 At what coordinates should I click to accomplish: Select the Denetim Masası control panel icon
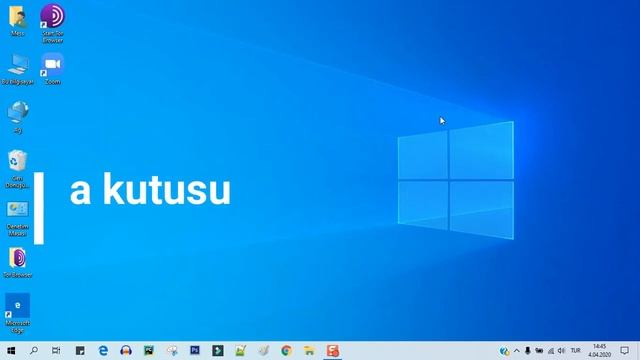pyautogui.click(x=18, y=219)
